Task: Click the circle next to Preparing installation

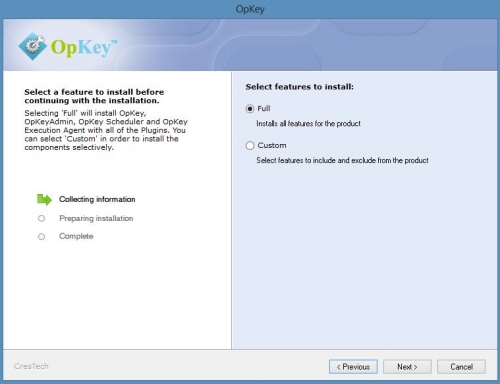Action: coord(41,218)
